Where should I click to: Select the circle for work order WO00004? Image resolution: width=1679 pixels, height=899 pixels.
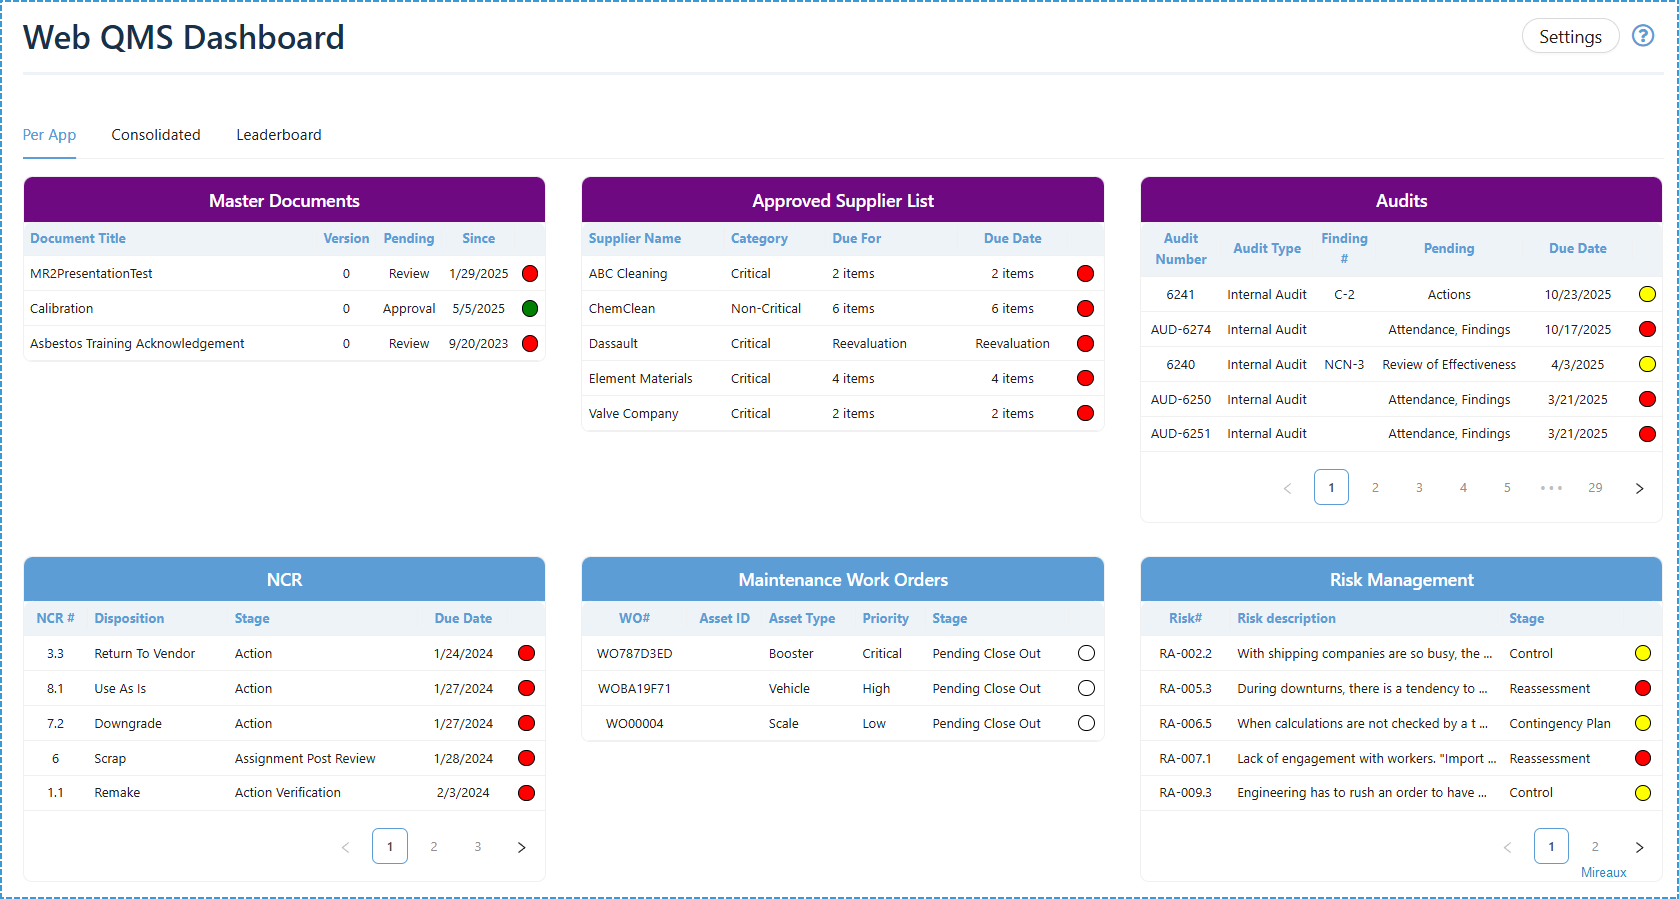click(x=1086, y=723)
